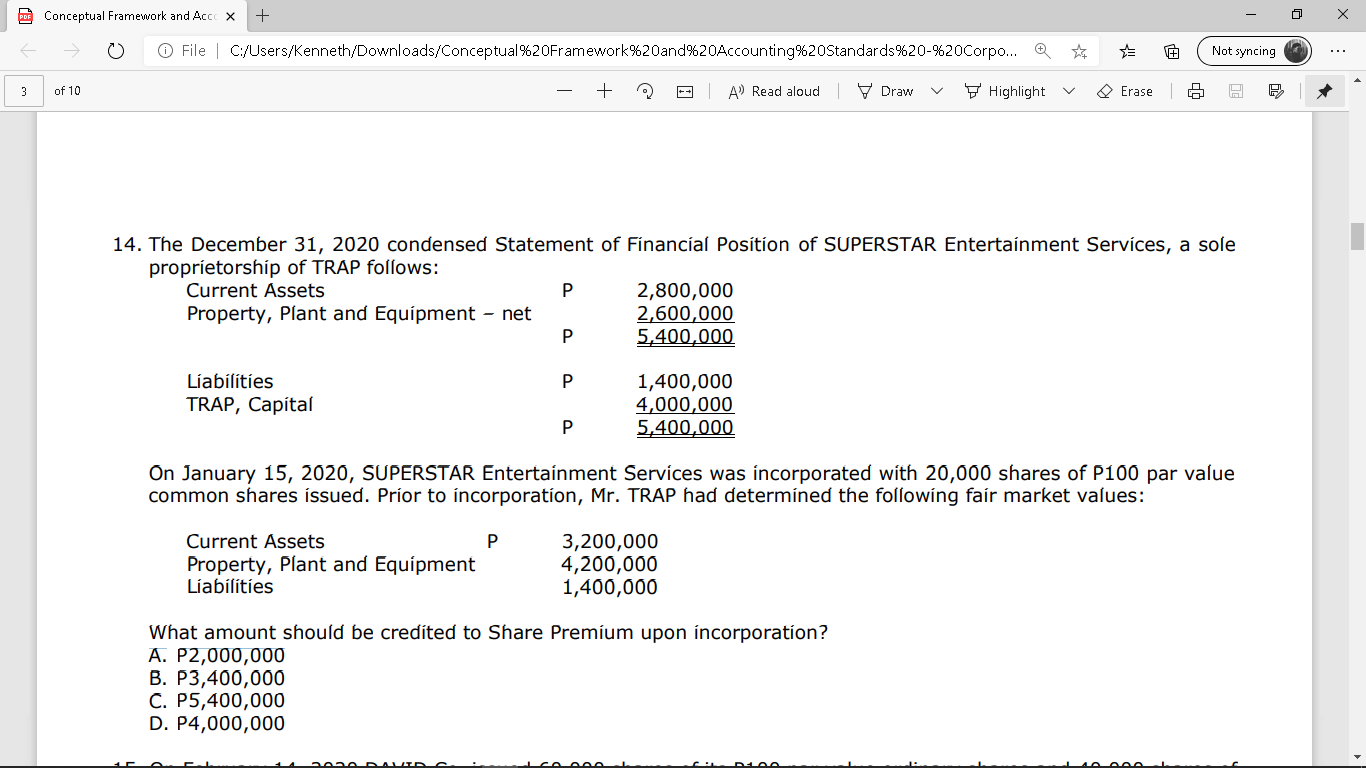Click the File site information icon
Image resolution: width=1366 pixels, height=768 pixels.
click(x=165, y=51)
